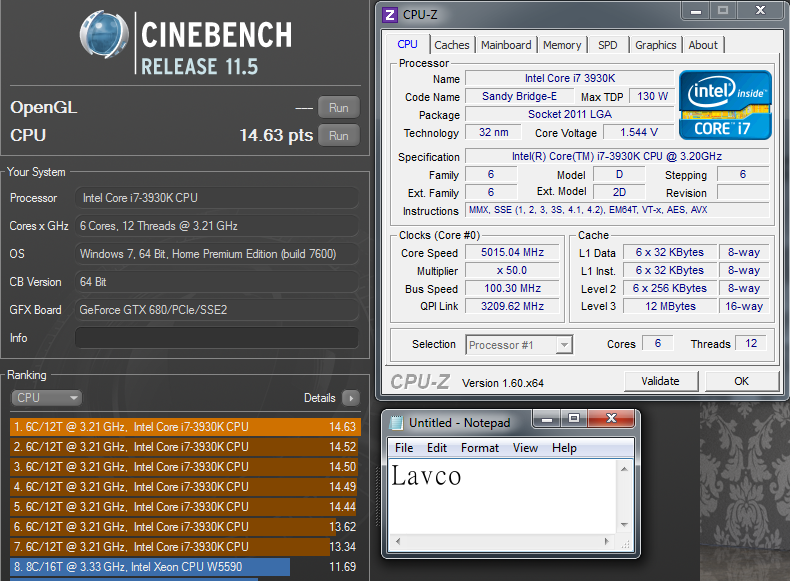This screenshot has width=790, height=581.
Task: Select the Intel Xeon W5590 ranking row
Action: click(x=185, y=567)
